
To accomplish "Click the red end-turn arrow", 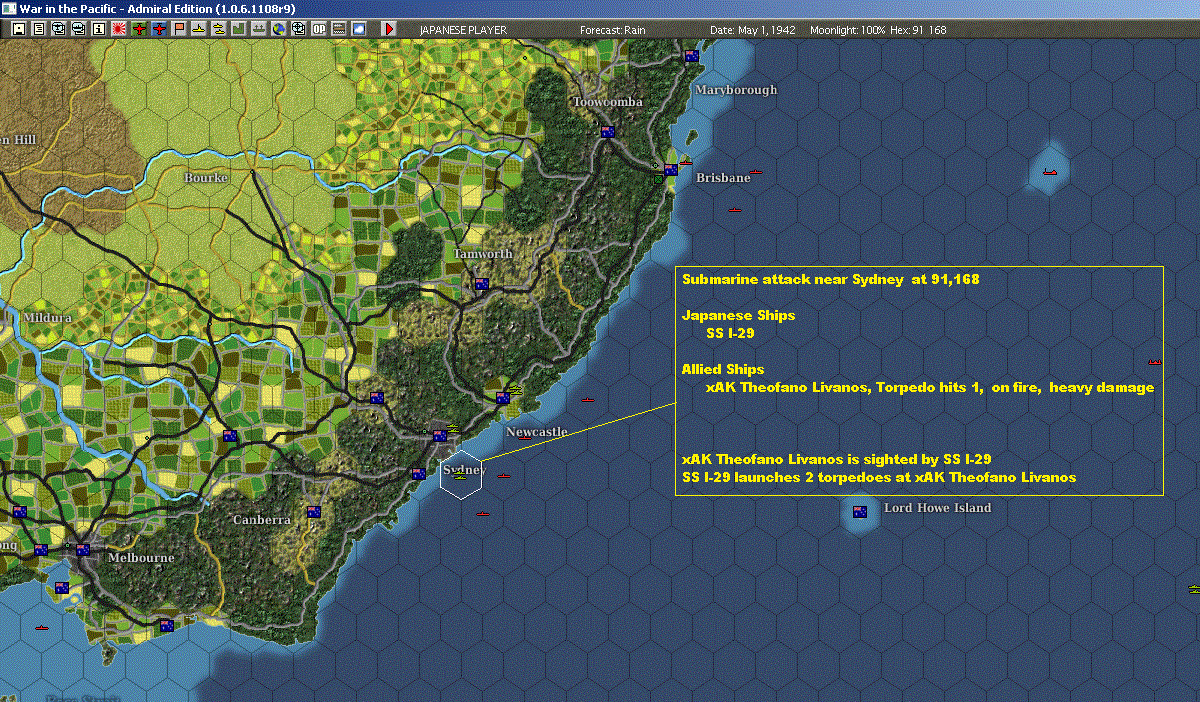I will click(389, 29).
